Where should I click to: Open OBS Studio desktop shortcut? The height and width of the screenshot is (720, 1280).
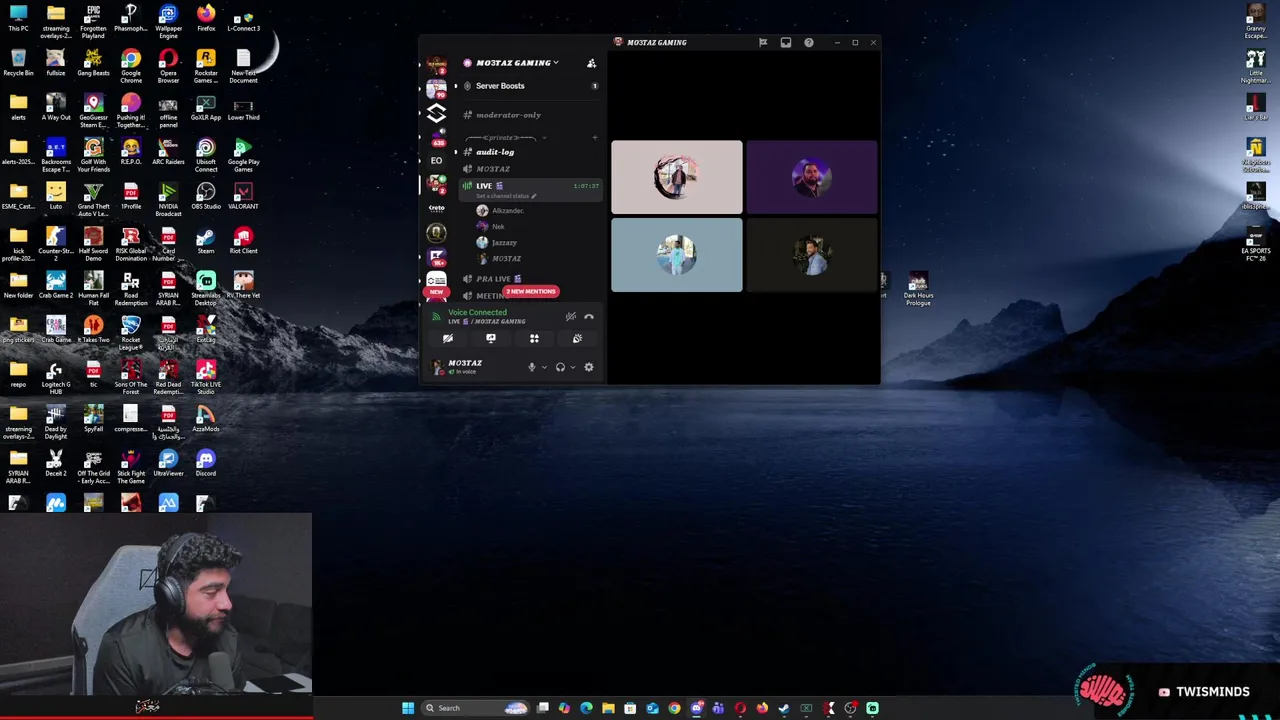coord(206,194)
